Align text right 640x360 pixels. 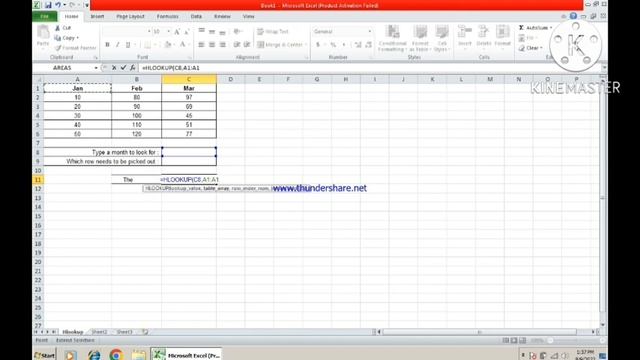point(222,44)
